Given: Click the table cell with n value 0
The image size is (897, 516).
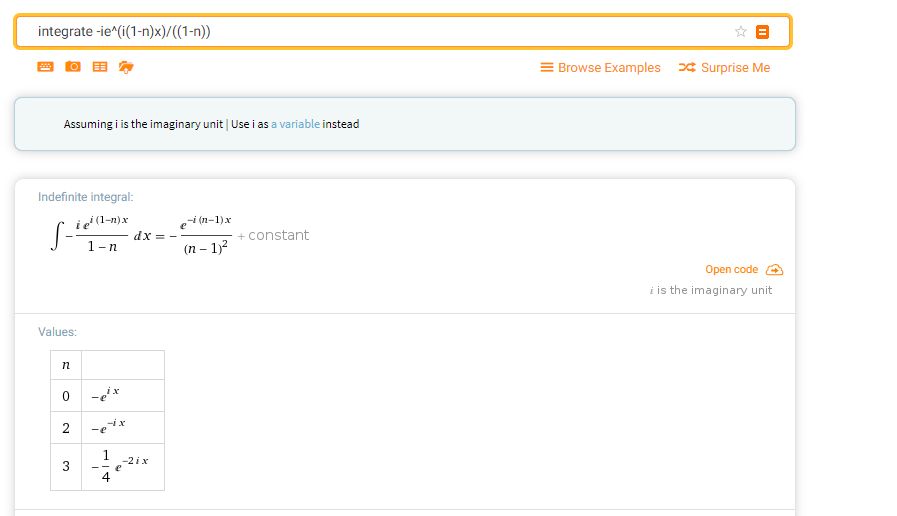Looking at the screenshot, I should point(66,396).
